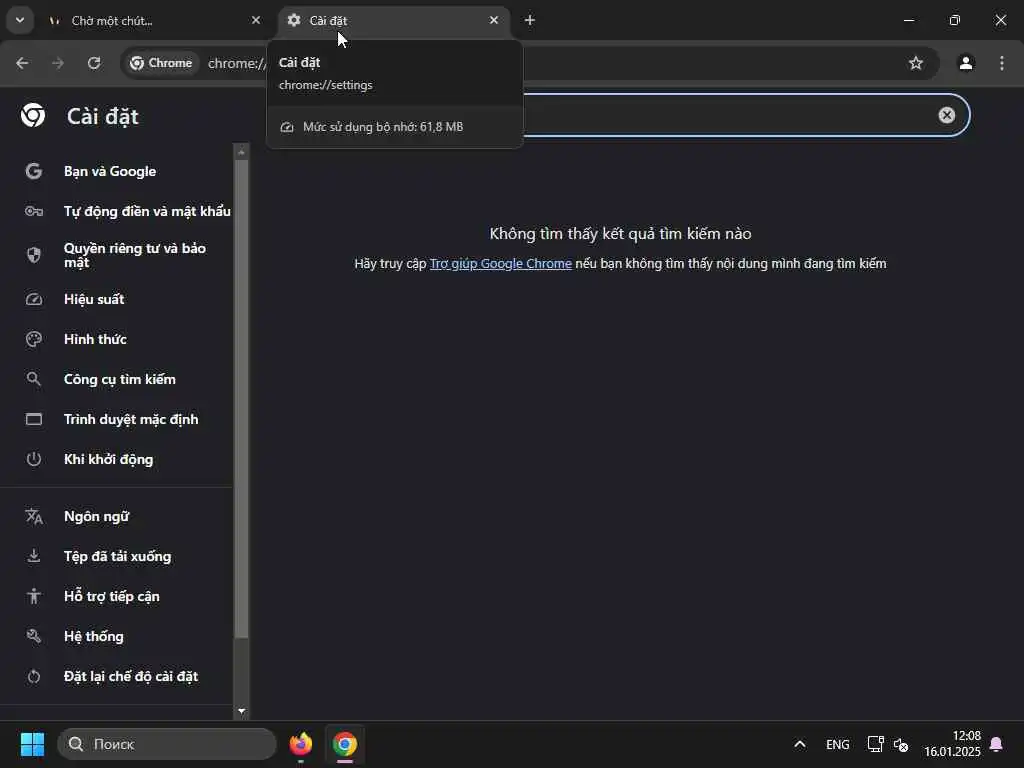Go back to previous page
Image resolution: width=1024 pixels, height=768 pixels.
(22, 63)
